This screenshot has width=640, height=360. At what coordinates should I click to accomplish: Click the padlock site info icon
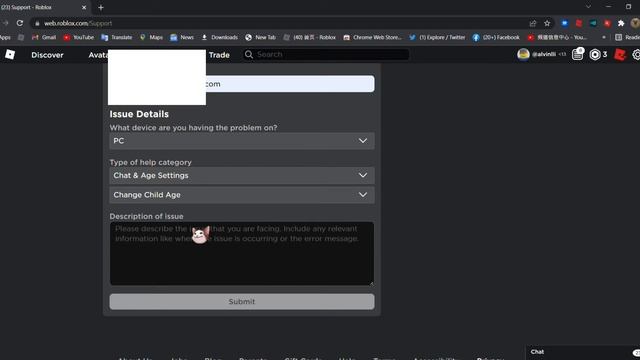(37, 24)
